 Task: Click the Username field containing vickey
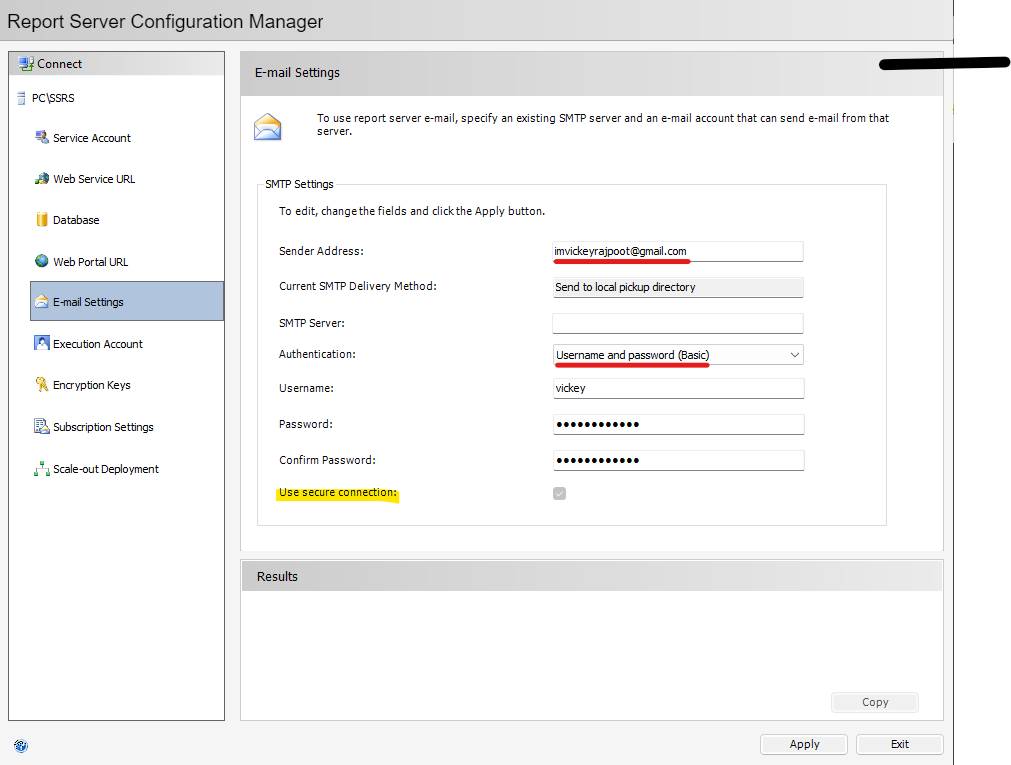point(678,388)
